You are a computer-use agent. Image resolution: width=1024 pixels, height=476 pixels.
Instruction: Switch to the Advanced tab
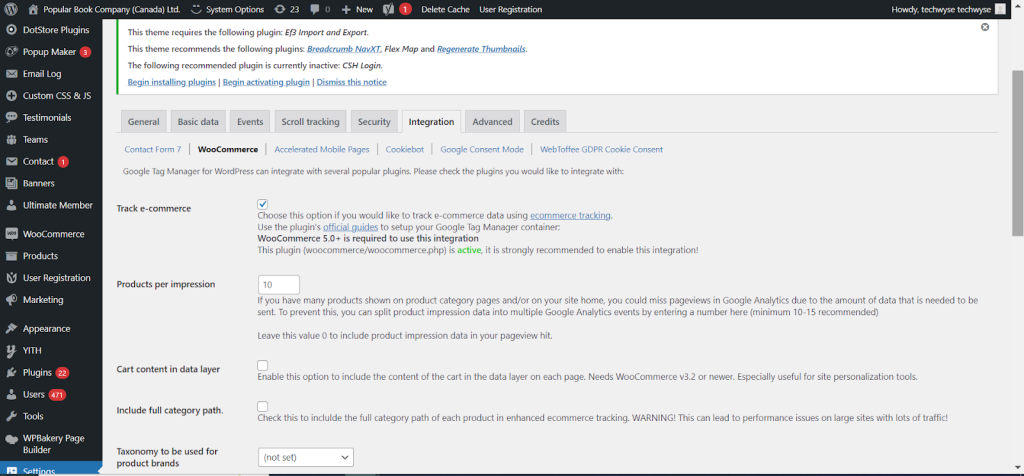[492, 122]
